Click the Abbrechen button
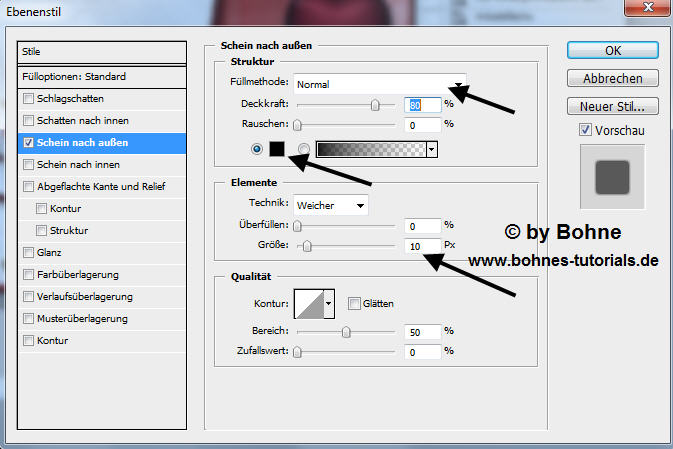 tap(611, 78)
